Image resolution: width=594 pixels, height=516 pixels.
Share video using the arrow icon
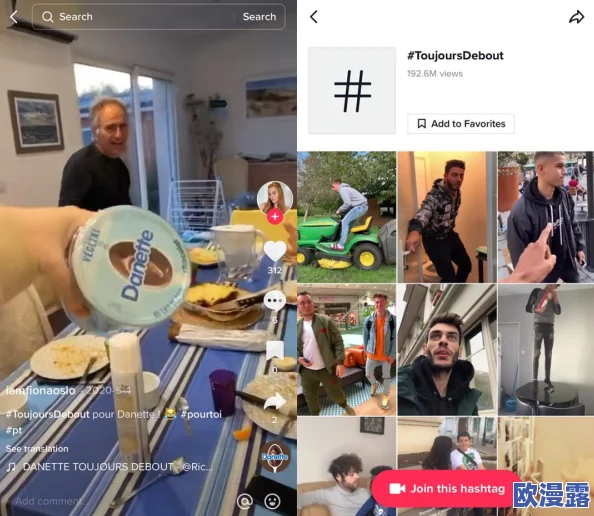point(275,402)
